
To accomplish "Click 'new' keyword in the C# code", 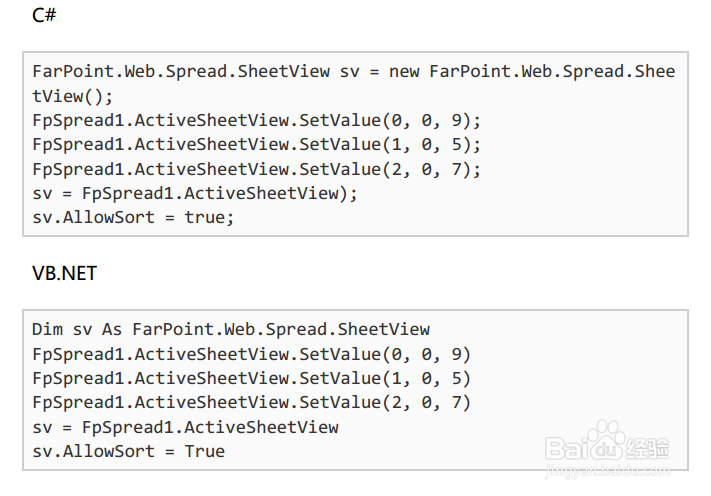I will click(404, 72).
